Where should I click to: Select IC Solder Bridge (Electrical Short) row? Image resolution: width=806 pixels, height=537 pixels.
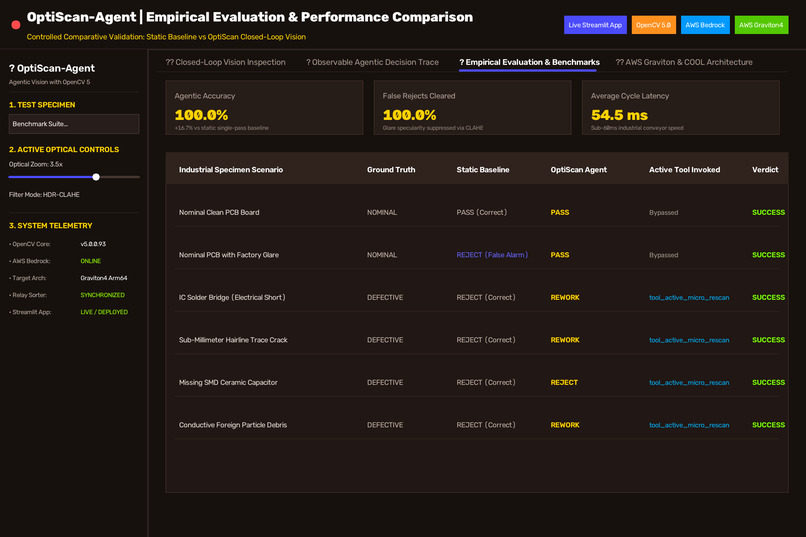(477, 298)
